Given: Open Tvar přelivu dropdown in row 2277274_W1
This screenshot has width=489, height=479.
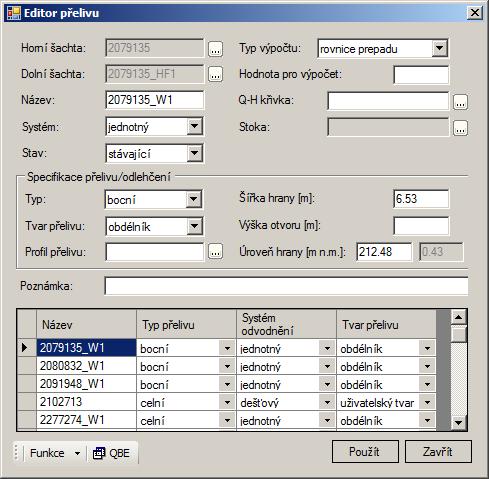Looking at the screenshot, I should click(x=427, y=420).
